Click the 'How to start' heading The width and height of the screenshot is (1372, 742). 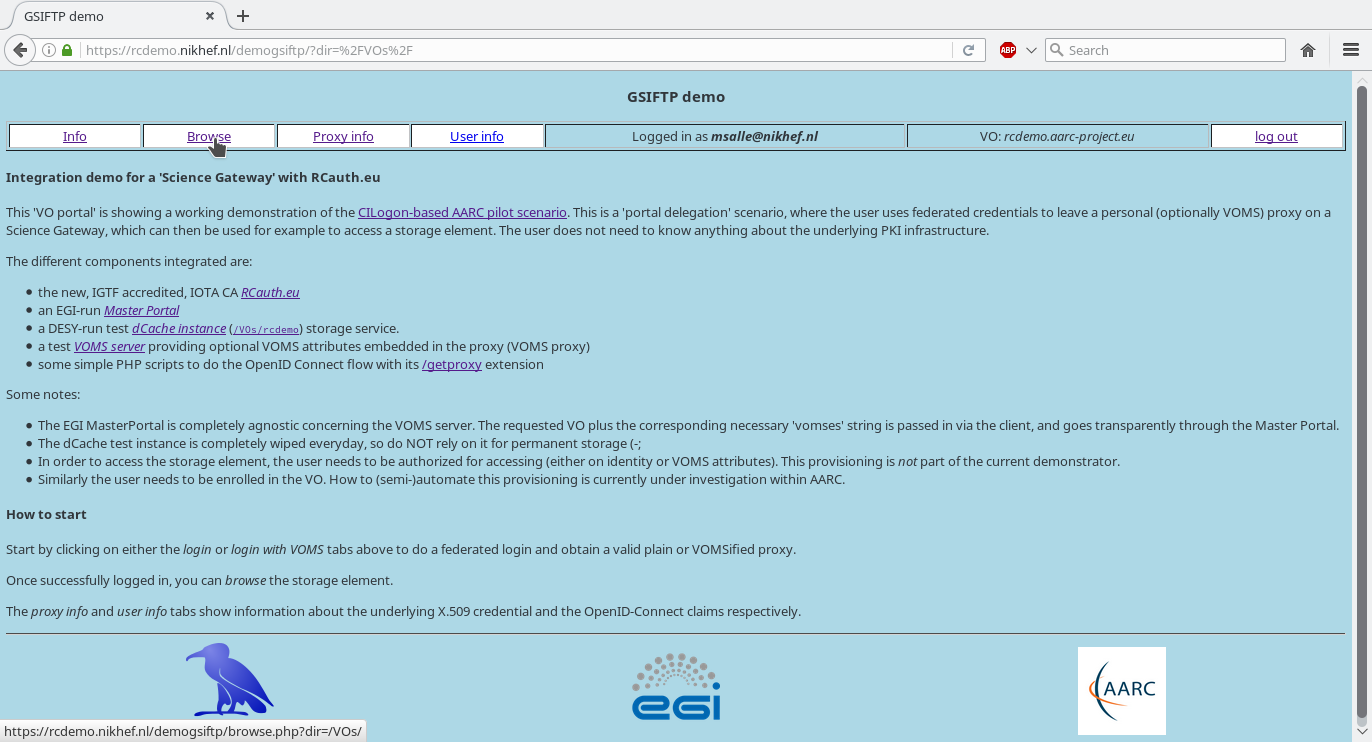coord(46,514)
